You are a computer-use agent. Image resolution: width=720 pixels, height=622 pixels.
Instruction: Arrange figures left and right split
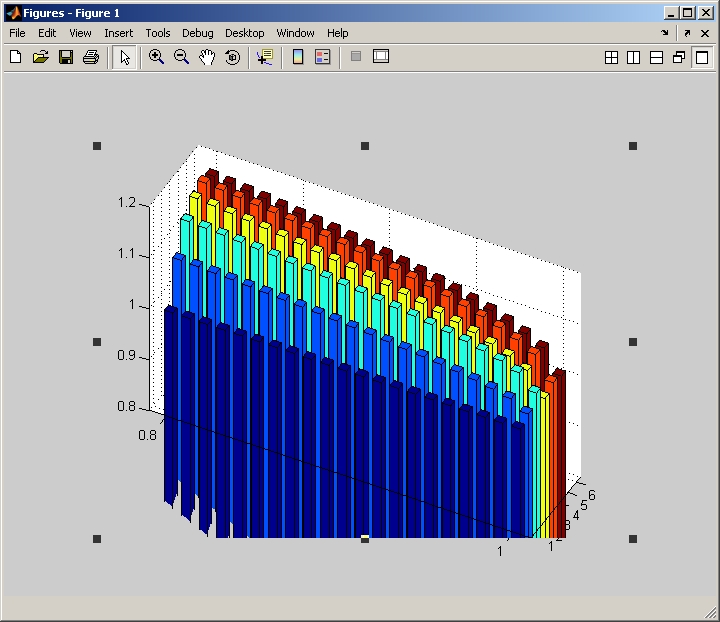634,58
